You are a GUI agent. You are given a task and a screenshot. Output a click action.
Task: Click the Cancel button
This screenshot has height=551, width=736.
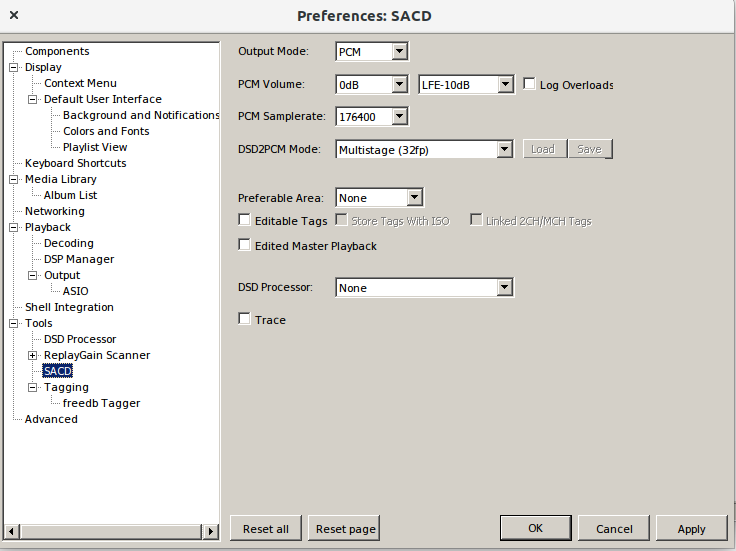click(614, 528)
